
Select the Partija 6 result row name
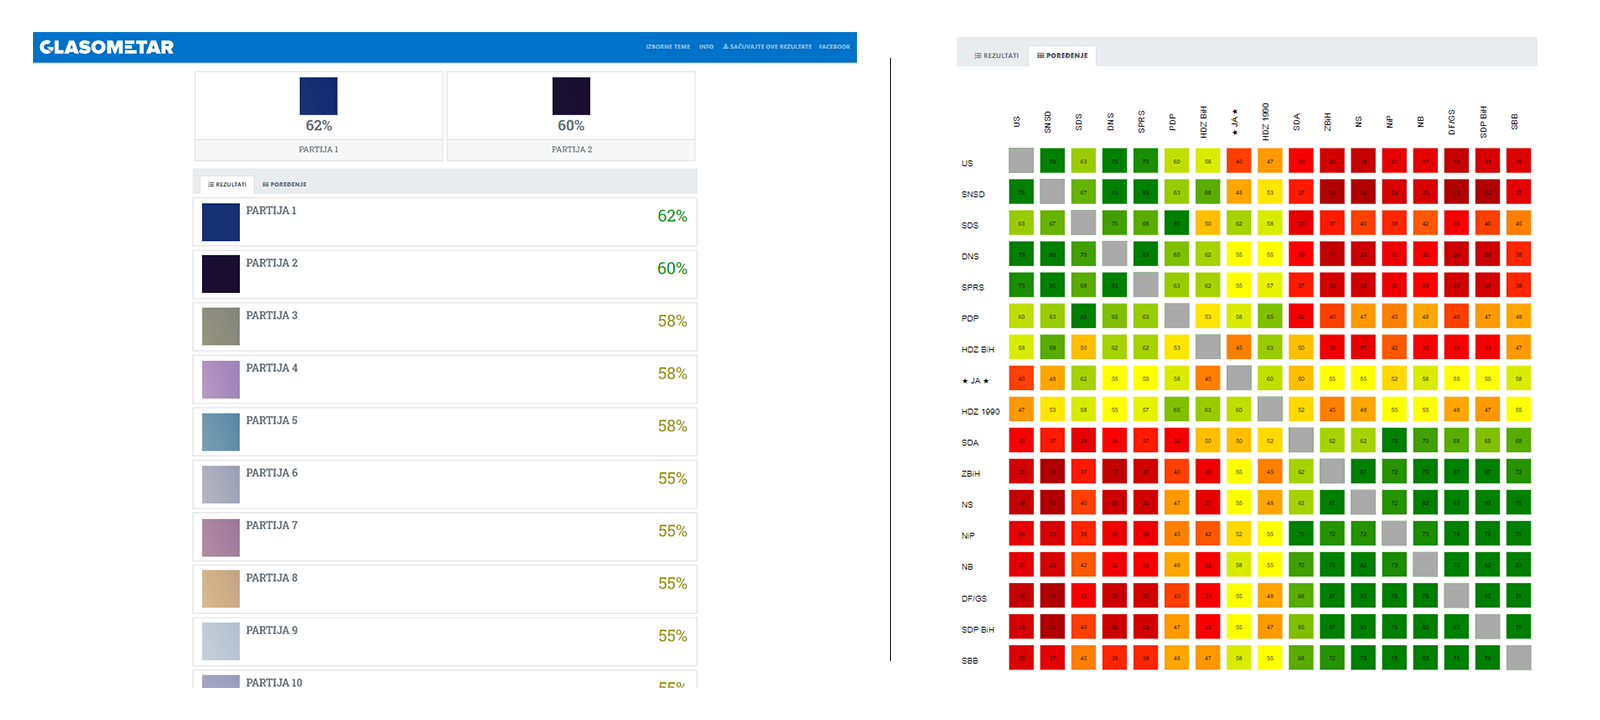click(x=272, y=473)
